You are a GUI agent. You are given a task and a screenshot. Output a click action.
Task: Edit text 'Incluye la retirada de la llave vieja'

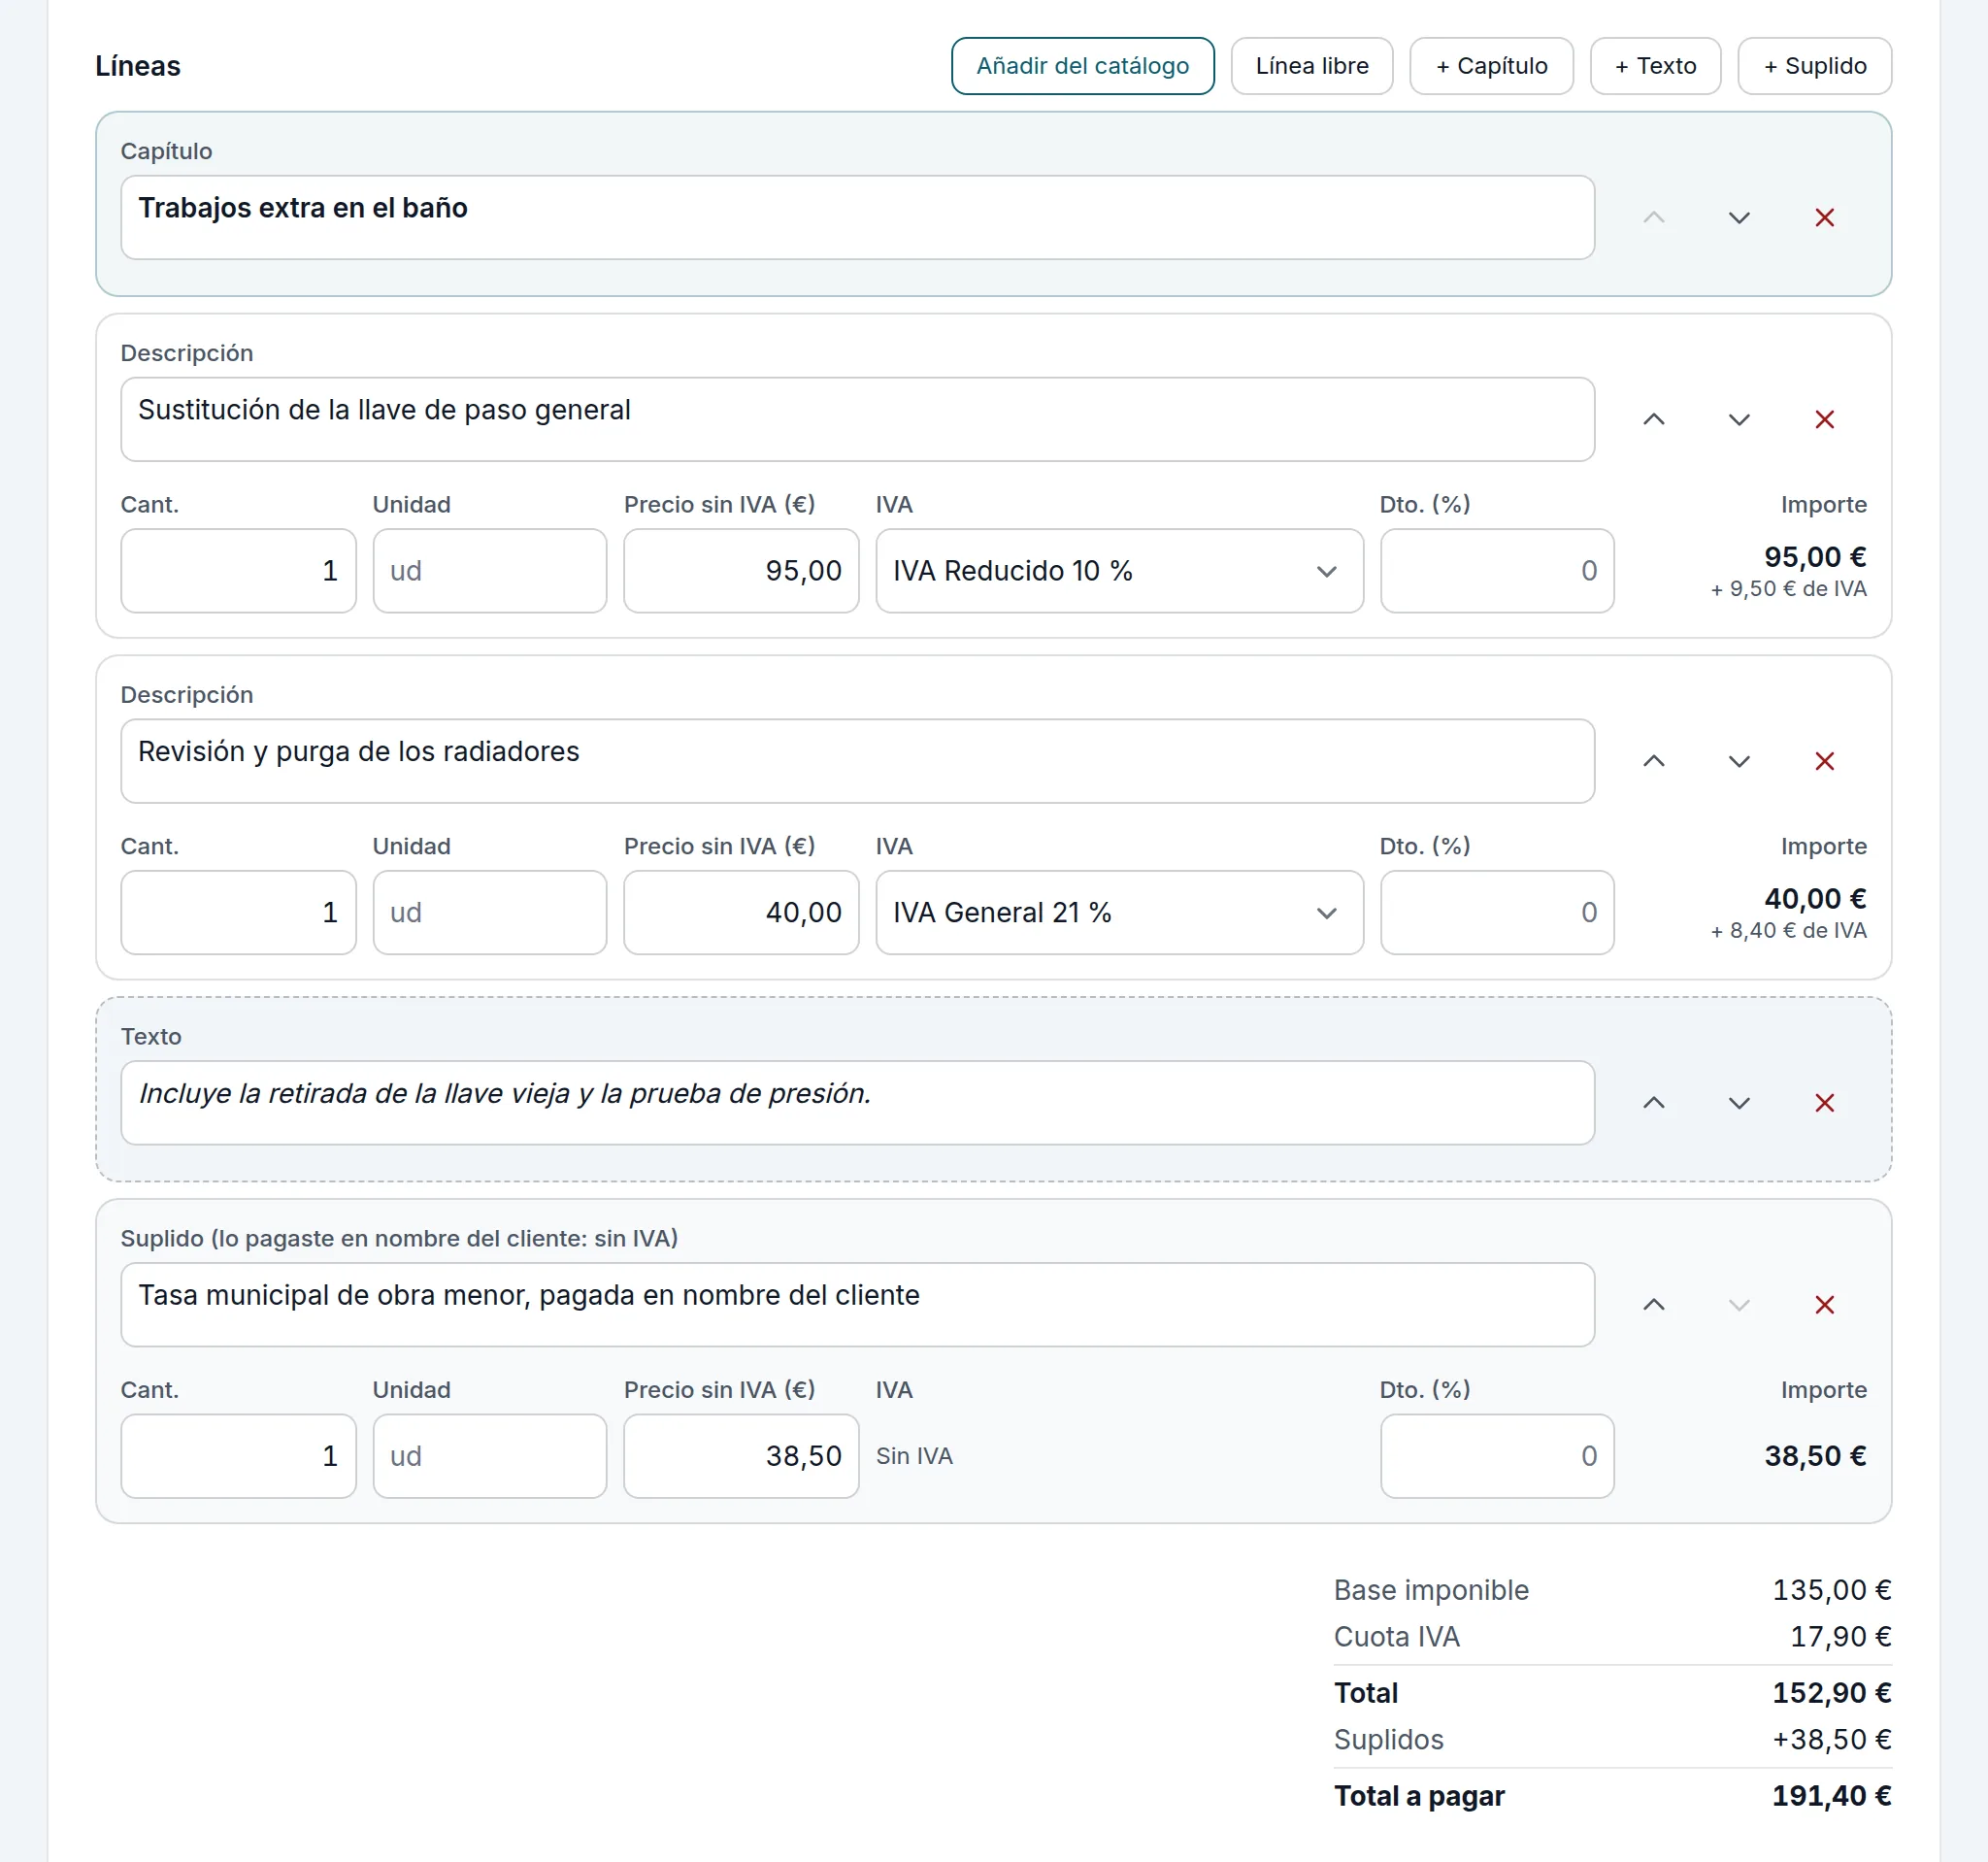click(x=857, y=1103)
